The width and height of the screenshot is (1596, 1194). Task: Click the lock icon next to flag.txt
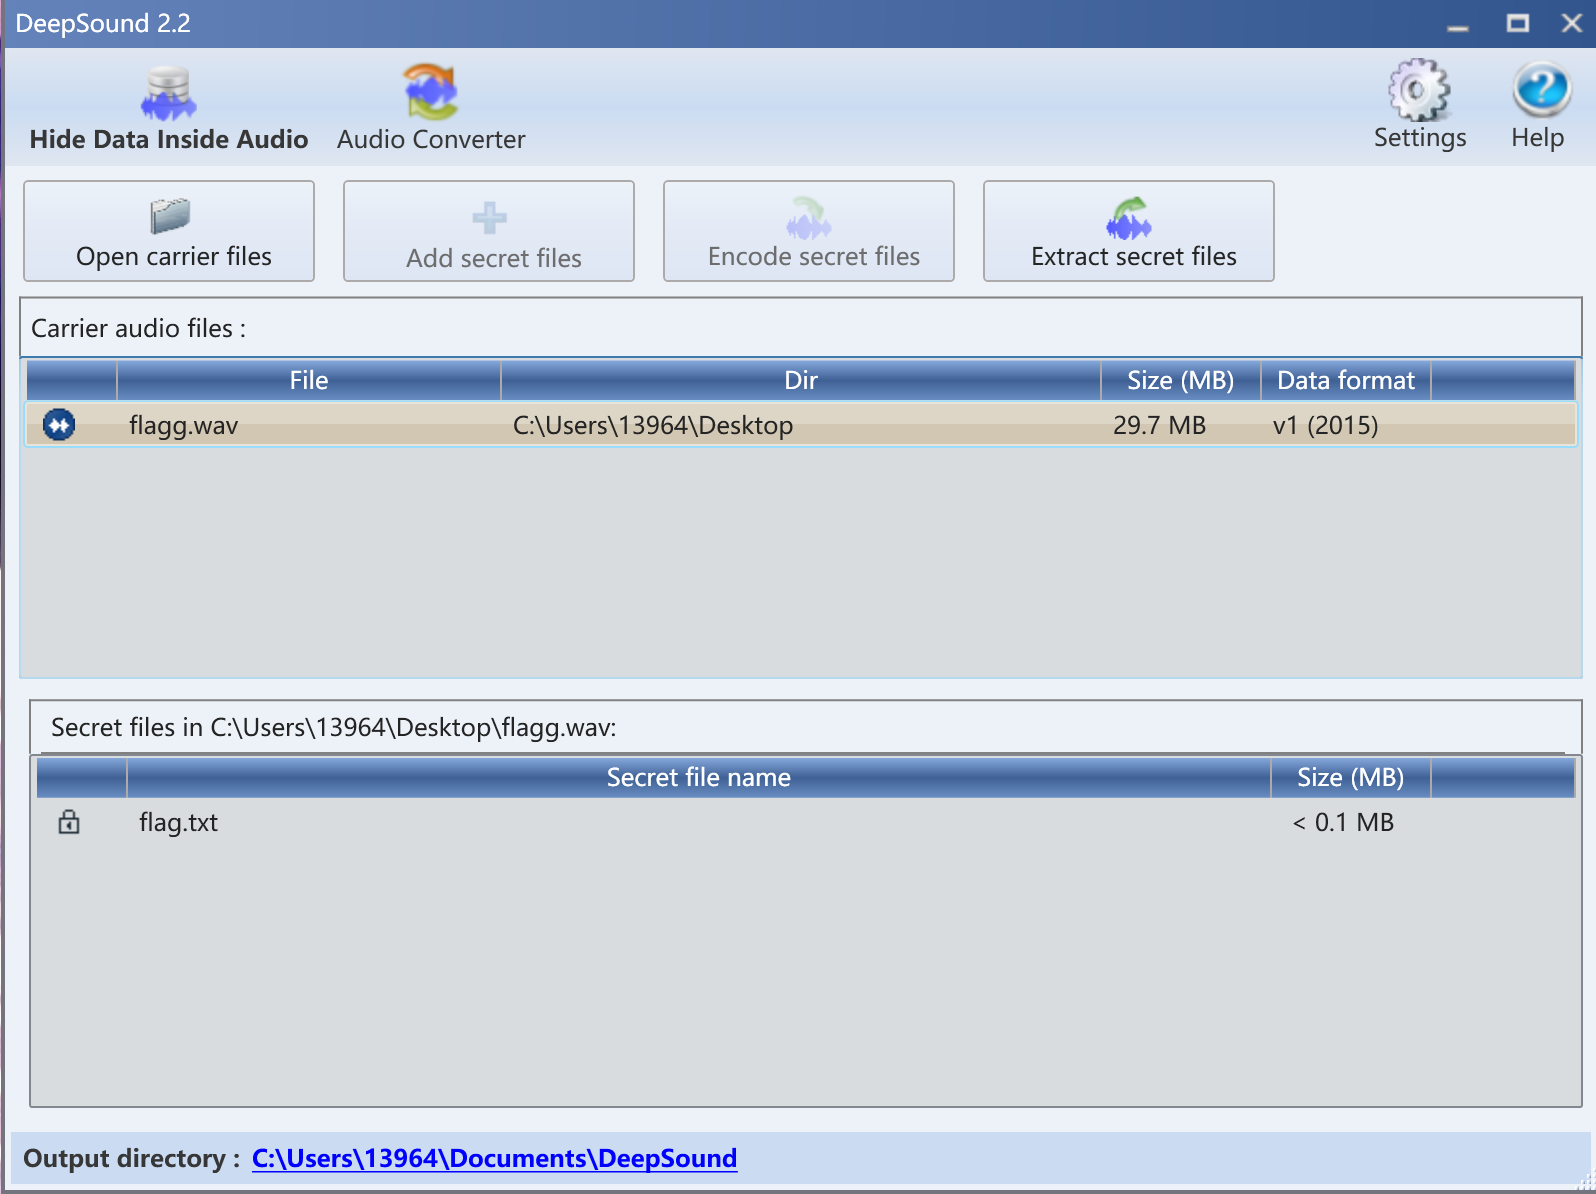pyautogui.click(x=69, y=822)
